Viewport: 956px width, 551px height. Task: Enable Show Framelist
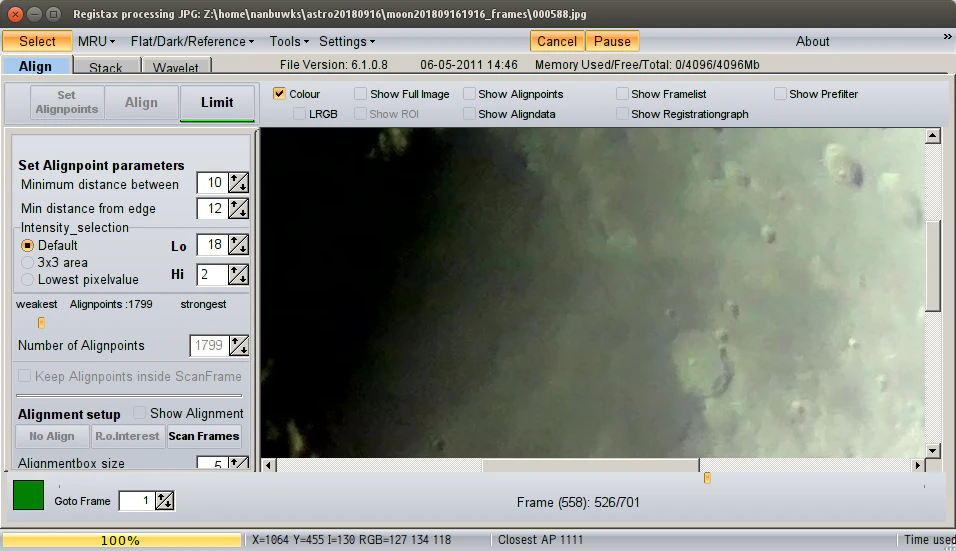pos(622,94)
